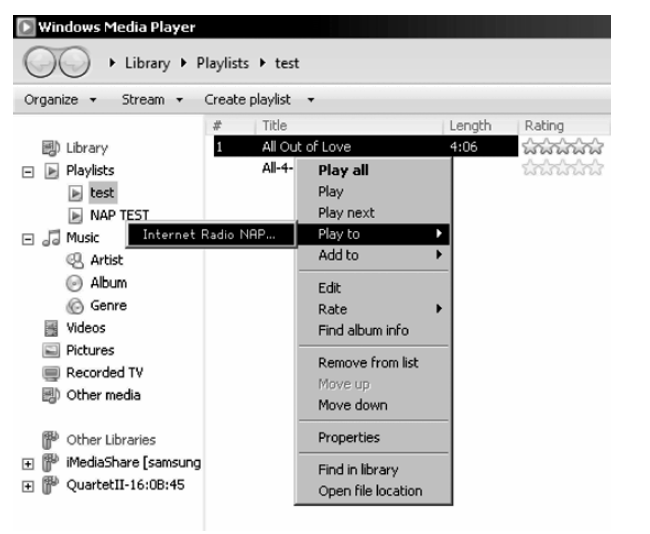Choose Find album info
The width and height of the screenshot is (650, 534).
tap(373, 330)
